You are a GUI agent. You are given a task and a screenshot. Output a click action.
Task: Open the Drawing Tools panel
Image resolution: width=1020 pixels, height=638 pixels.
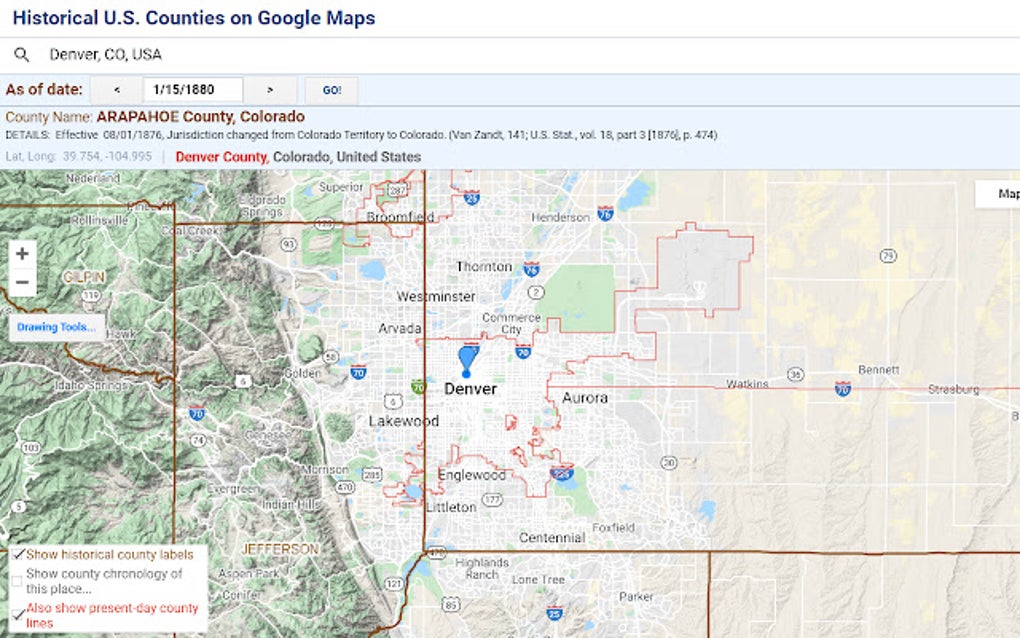(57, 327)
